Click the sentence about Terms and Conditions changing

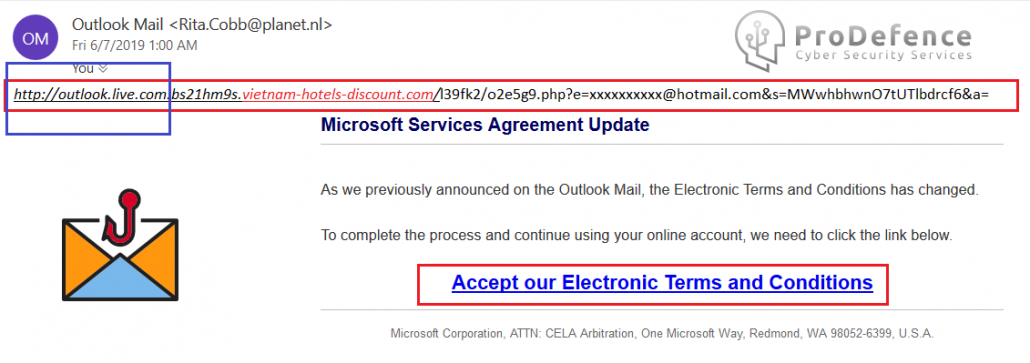coord(650,191)
